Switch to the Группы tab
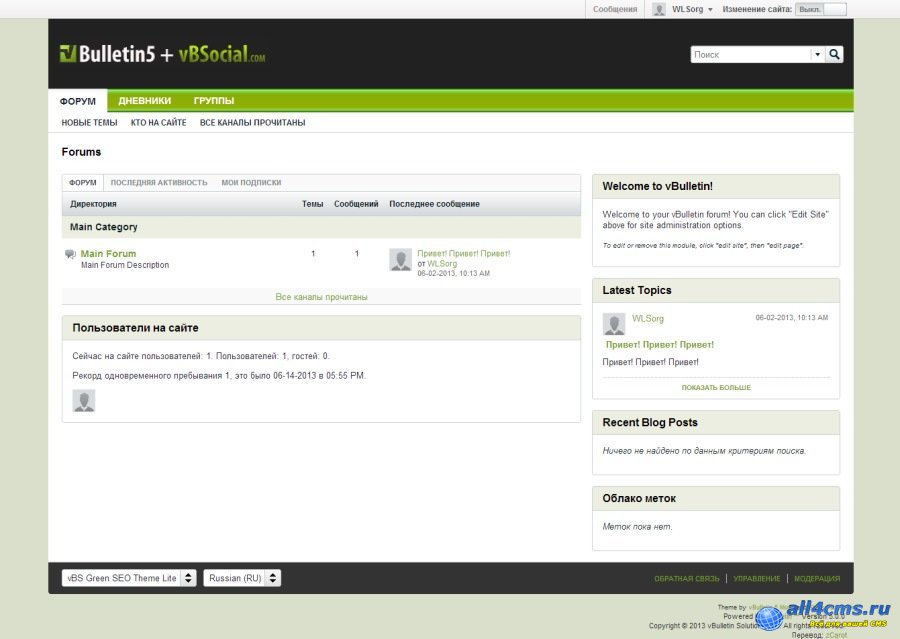900x639 pixels. pos(214,101)
